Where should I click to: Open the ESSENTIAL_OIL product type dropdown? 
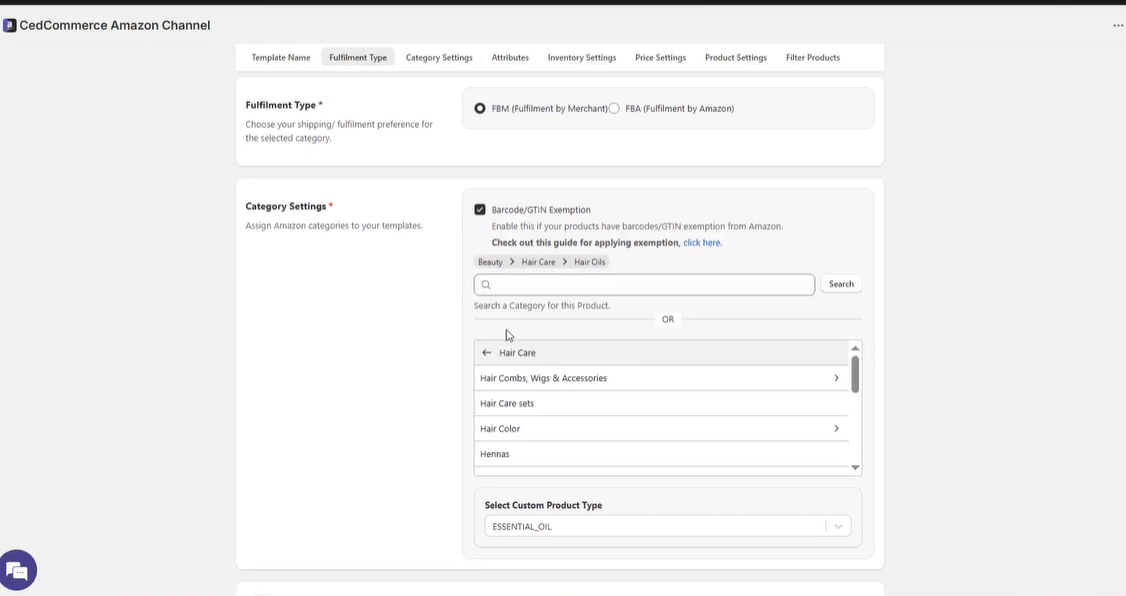tap(668, 526)
